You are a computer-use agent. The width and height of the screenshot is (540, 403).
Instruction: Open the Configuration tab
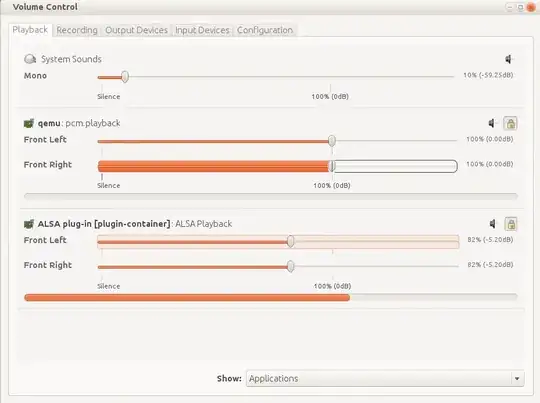[x=265, y=30]
